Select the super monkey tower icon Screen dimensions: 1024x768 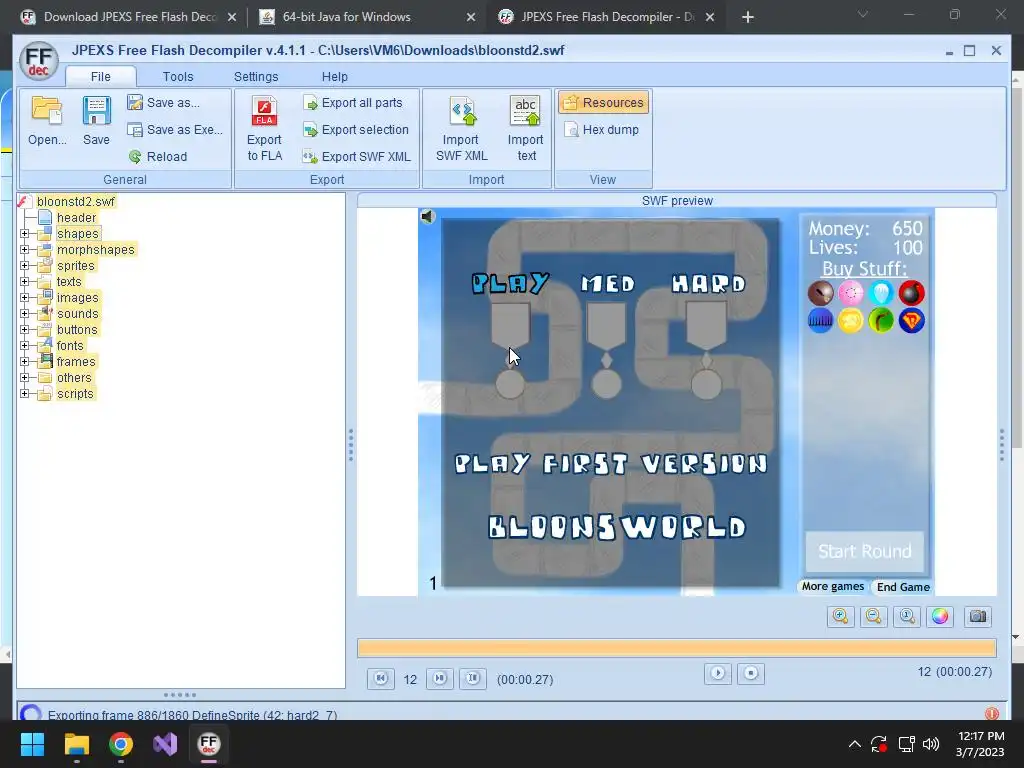(x=912, y=321)
